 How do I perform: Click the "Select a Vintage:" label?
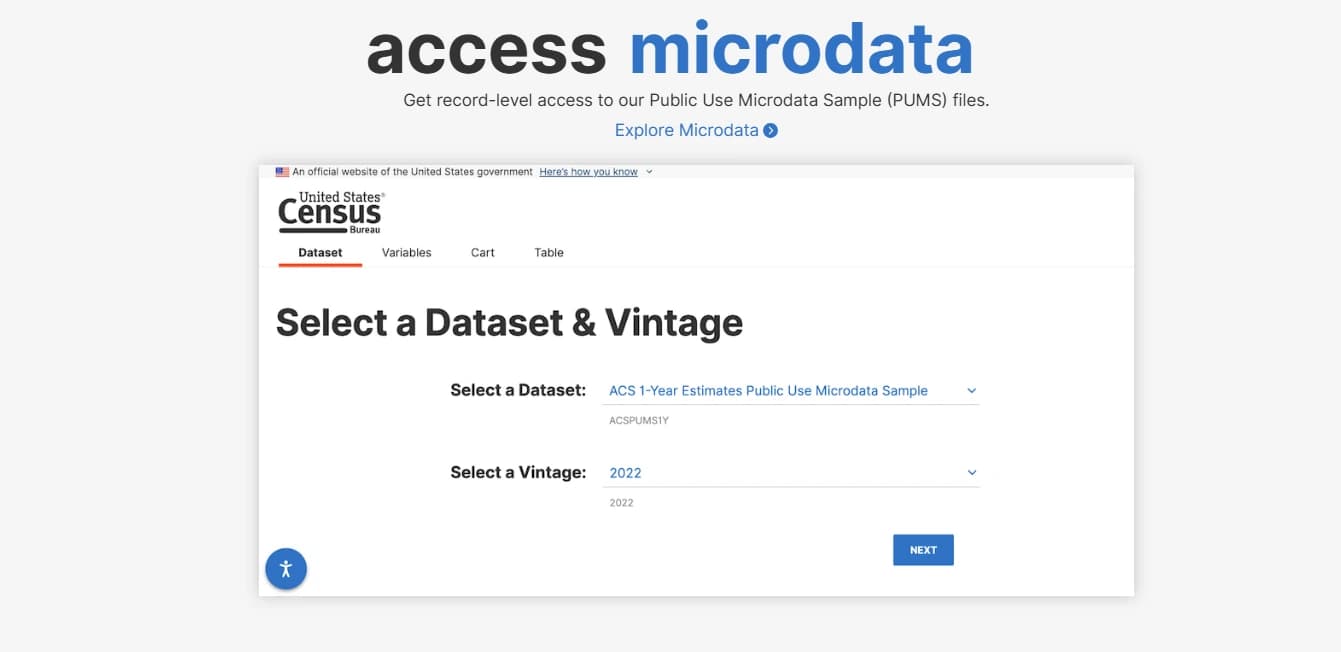(518, 473)
